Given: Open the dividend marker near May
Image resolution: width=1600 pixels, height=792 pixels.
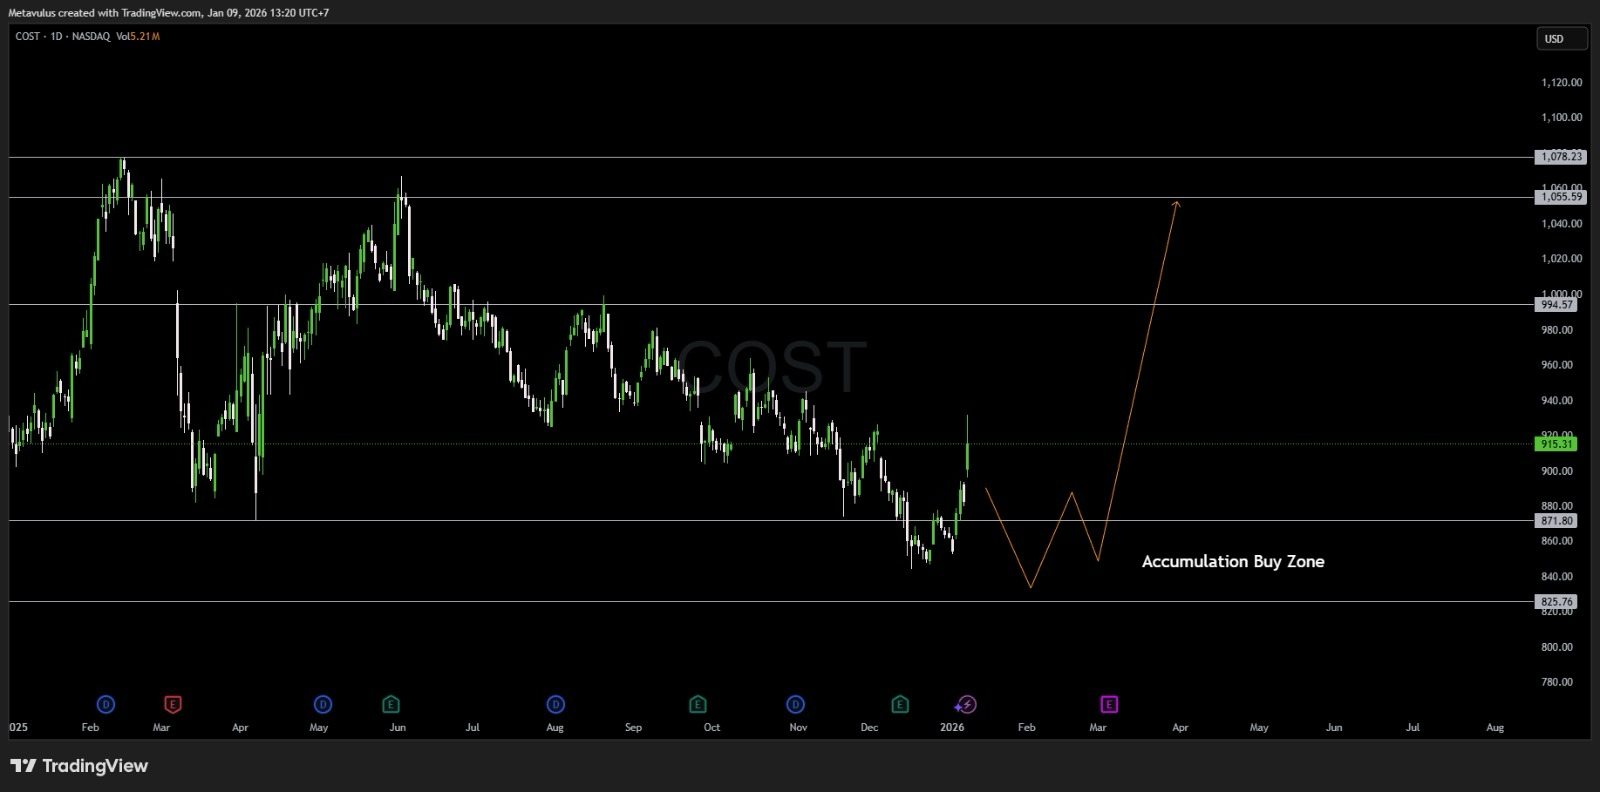Looking at the screenshot, I should [322, 704].
